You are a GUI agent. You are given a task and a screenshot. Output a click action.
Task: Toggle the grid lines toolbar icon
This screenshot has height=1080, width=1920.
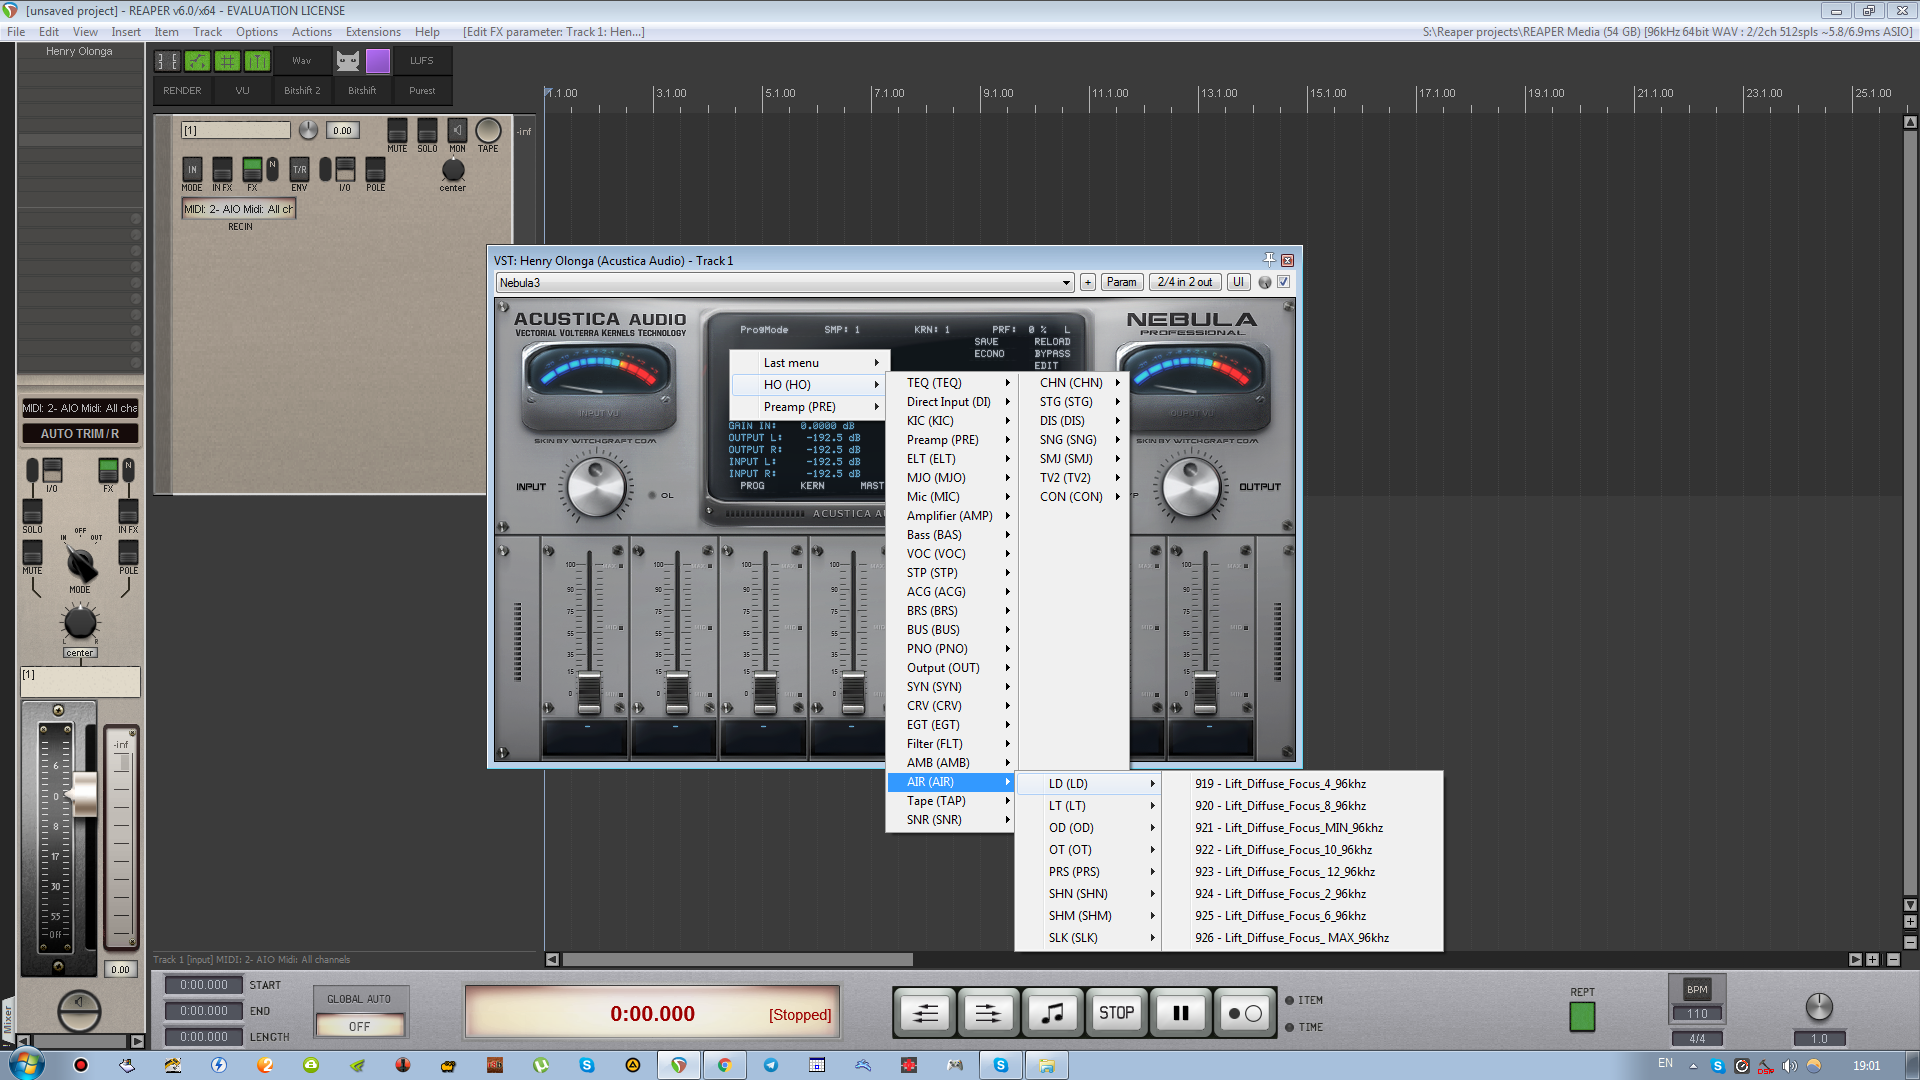click(227, 61)
